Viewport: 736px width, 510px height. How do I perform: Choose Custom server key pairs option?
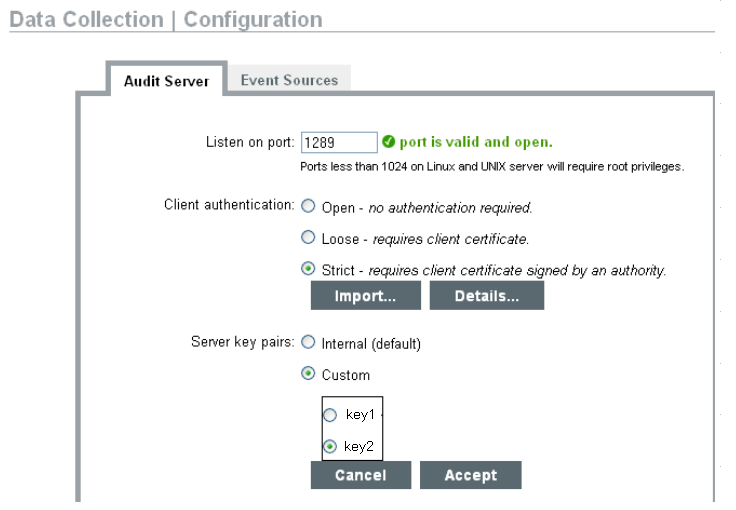(x=308, y=375)
